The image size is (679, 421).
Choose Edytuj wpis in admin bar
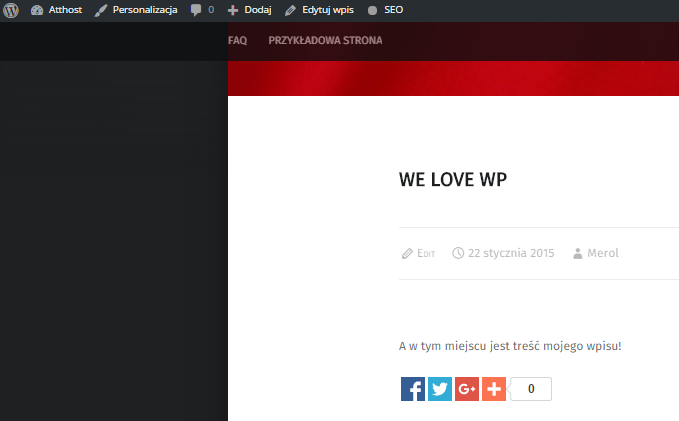point(328,10)
